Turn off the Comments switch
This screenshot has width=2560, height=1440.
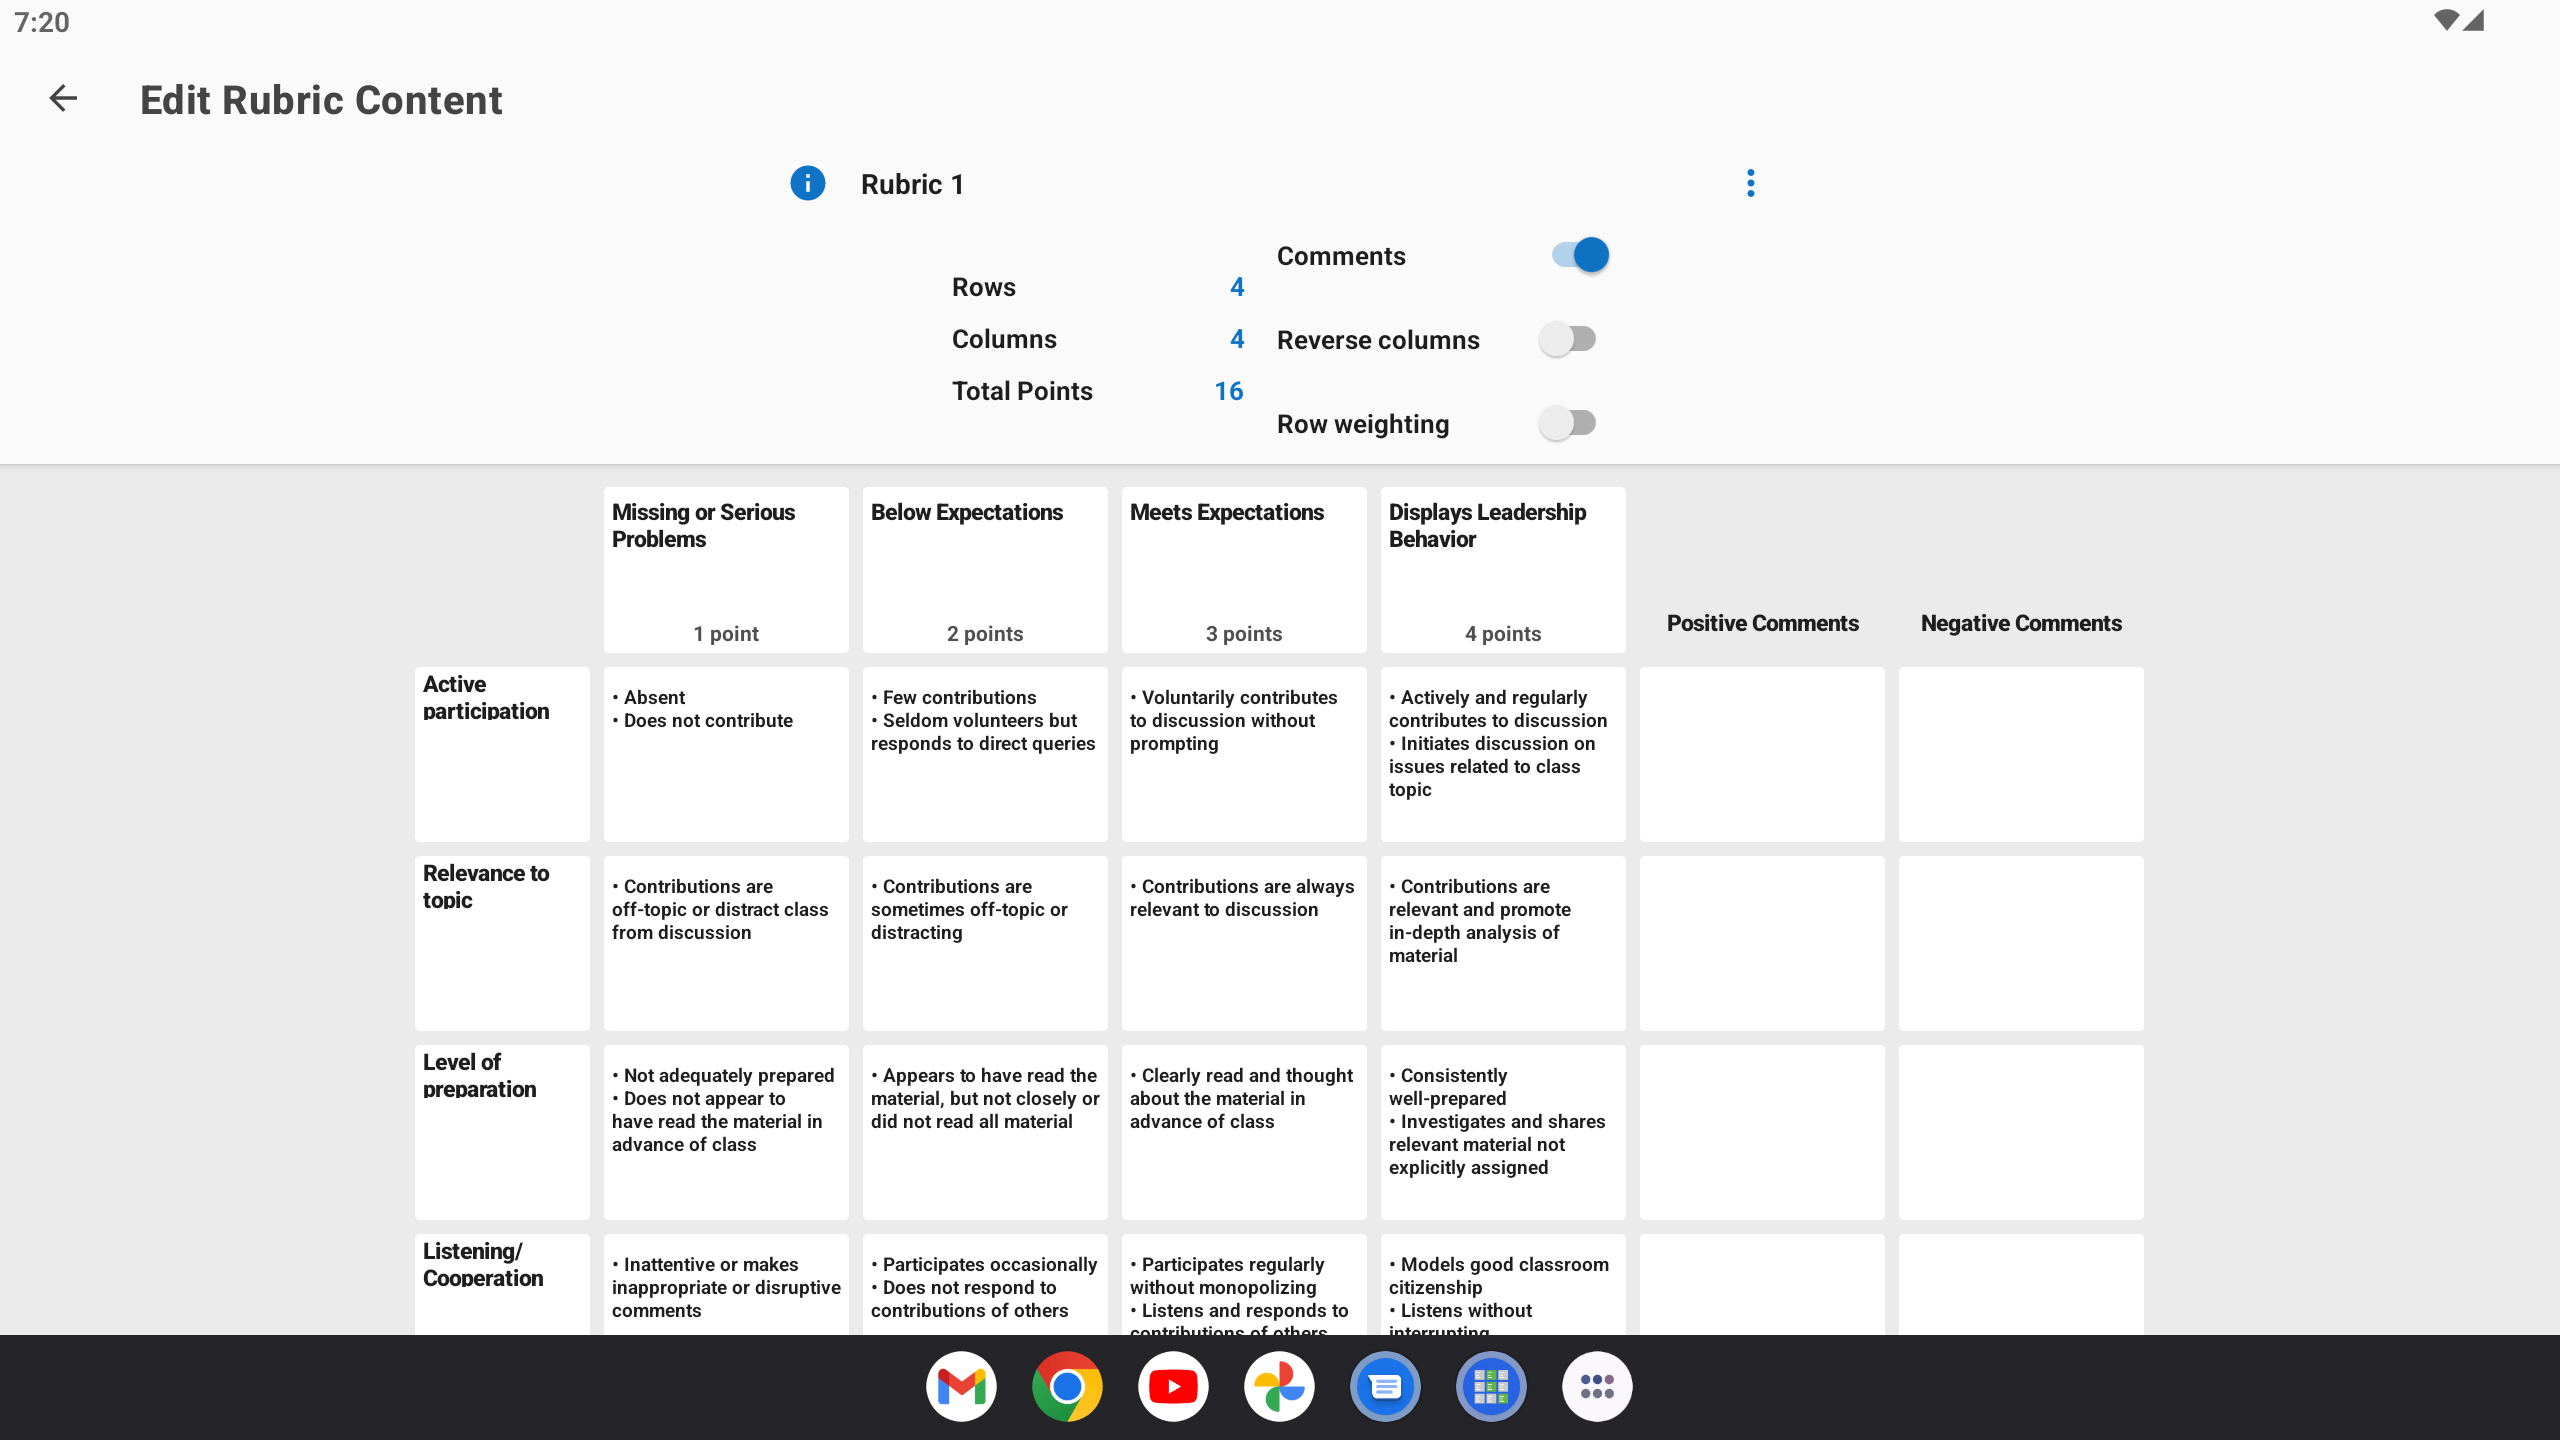[x=1579, y=255]
